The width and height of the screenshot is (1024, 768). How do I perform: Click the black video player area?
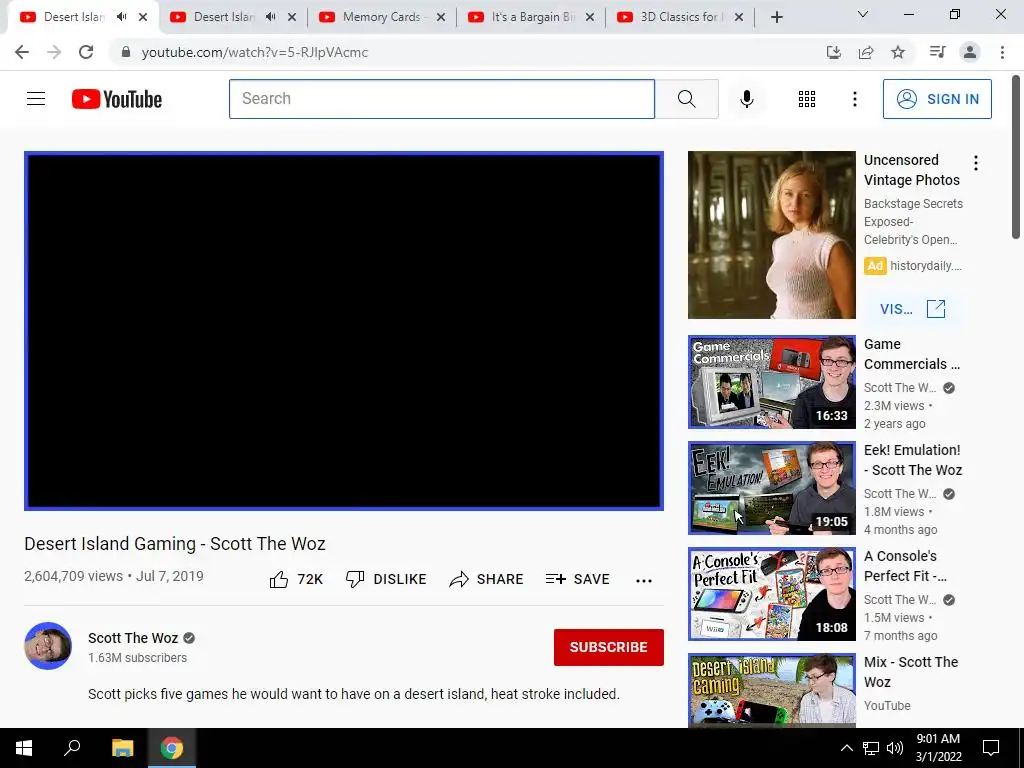[x=344, y=331]
